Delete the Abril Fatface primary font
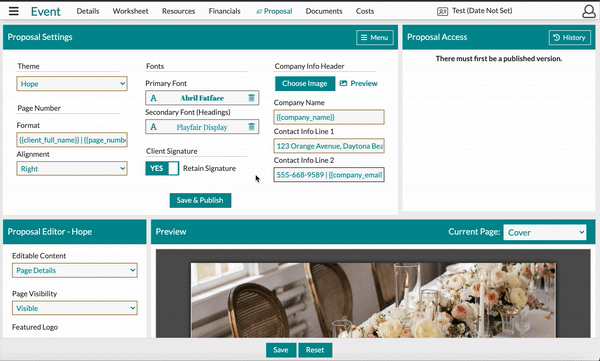This screenshot has height=361, width=600. [x=251, y=98]
